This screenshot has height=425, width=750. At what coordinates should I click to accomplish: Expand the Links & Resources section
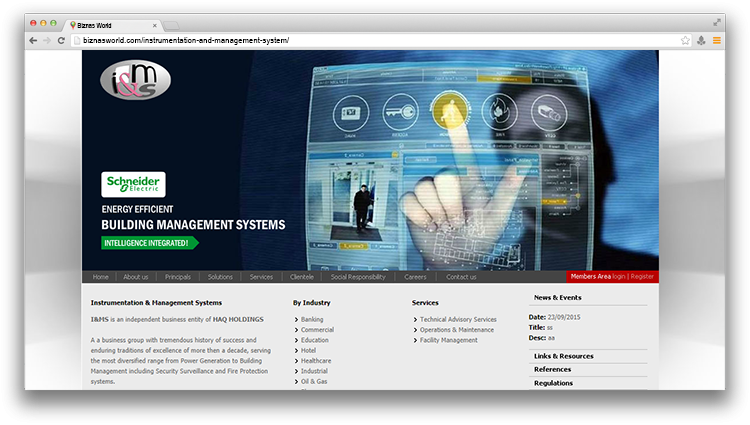[563, 356]
